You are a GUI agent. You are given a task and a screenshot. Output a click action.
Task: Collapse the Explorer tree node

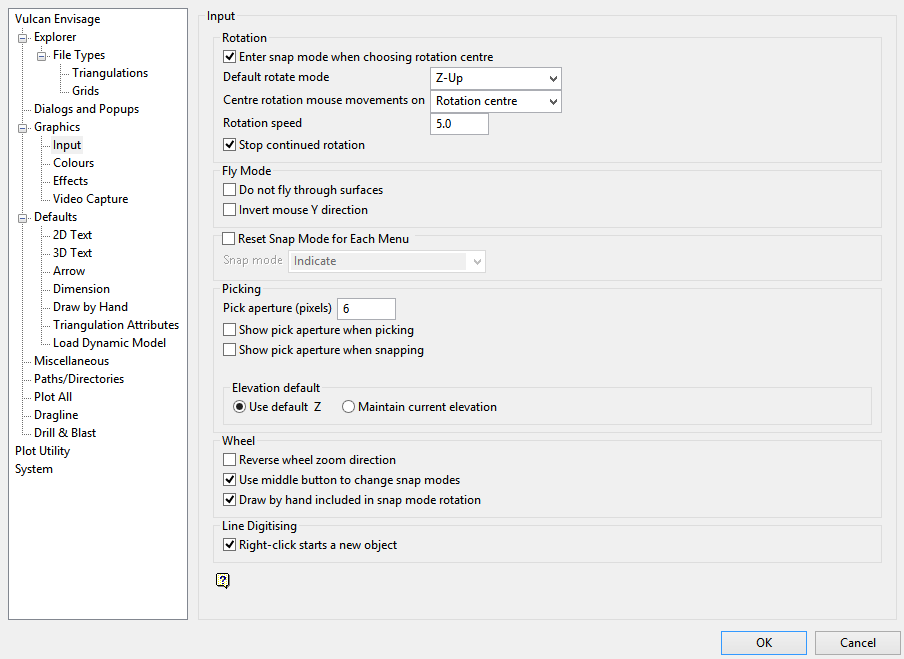coord(22,38)
